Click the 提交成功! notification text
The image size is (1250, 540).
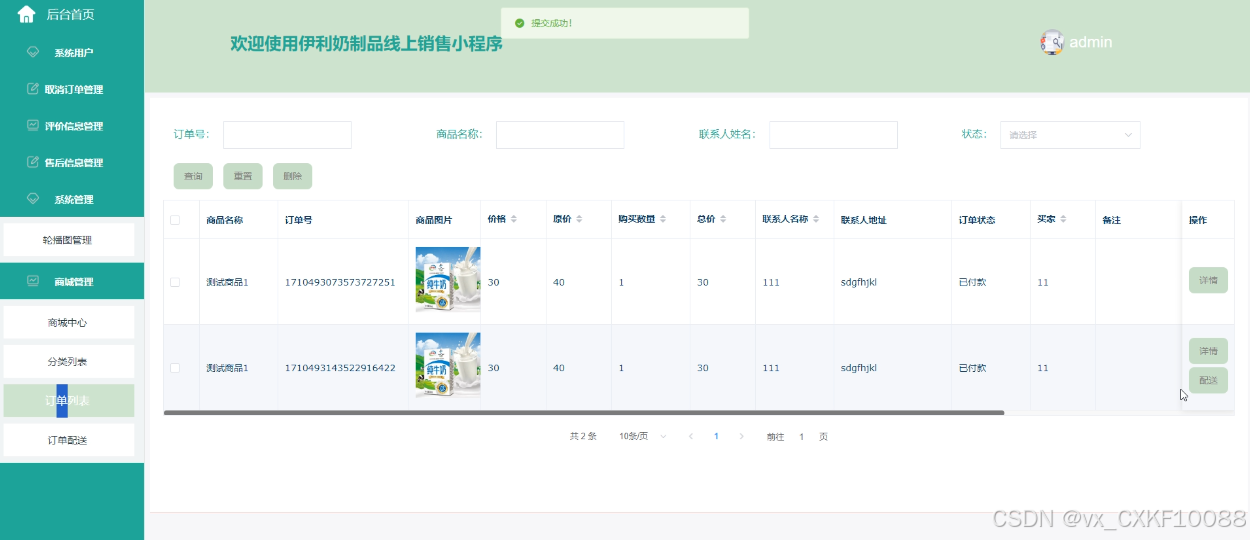point(552,23)
